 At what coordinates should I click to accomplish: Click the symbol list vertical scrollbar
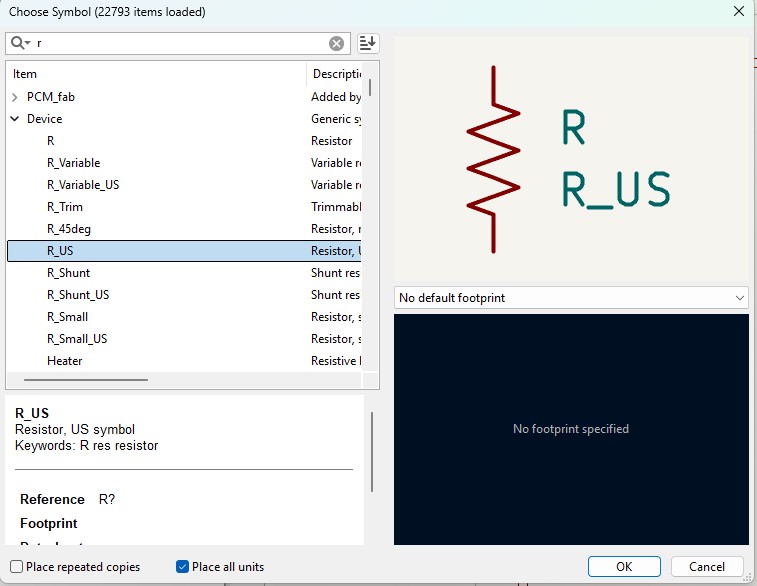[x=370, y=87]
